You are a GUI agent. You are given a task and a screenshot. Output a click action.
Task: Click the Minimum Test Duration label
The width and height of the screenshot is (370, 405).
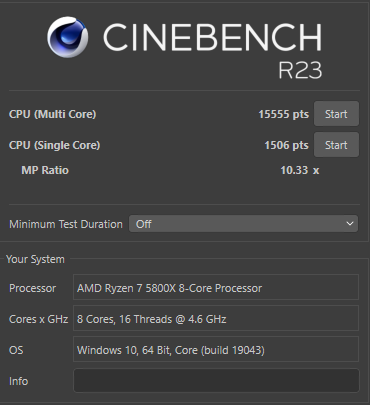66,224
